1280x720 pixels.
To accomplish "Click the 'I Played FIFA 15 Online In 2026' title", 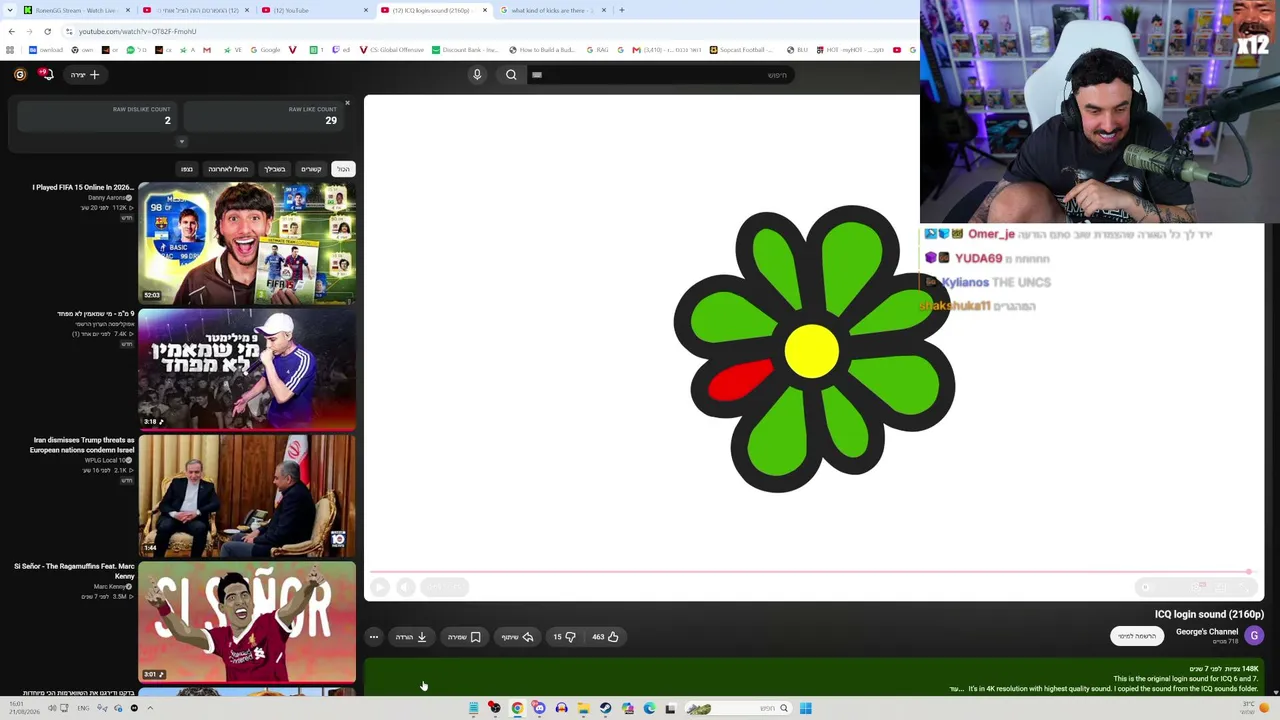I will click(x=83, y=187).
